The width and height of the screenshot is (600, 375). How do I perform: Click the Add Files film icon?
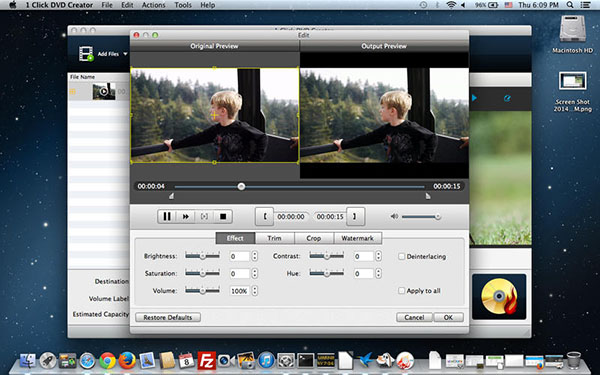tap(86, 54)
